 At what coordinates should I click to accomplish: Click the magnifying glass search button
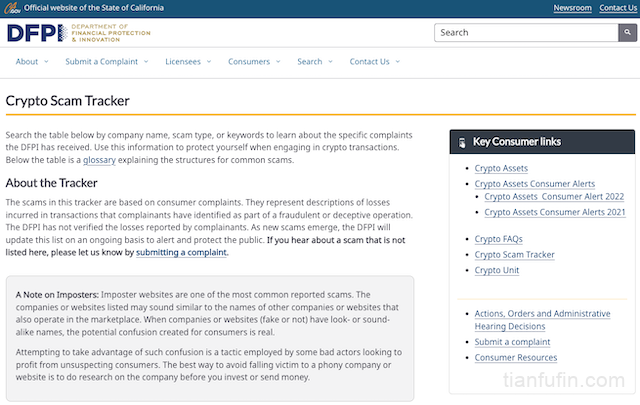[x=627, y=33]
